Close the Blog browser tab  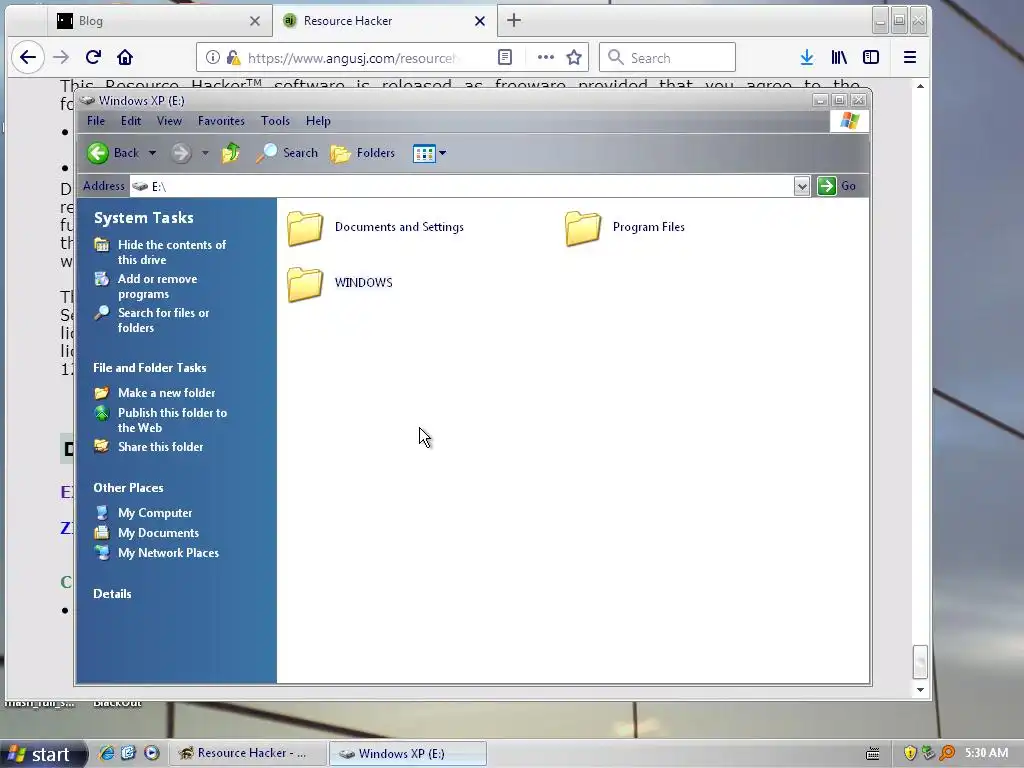tap(255, 21)
